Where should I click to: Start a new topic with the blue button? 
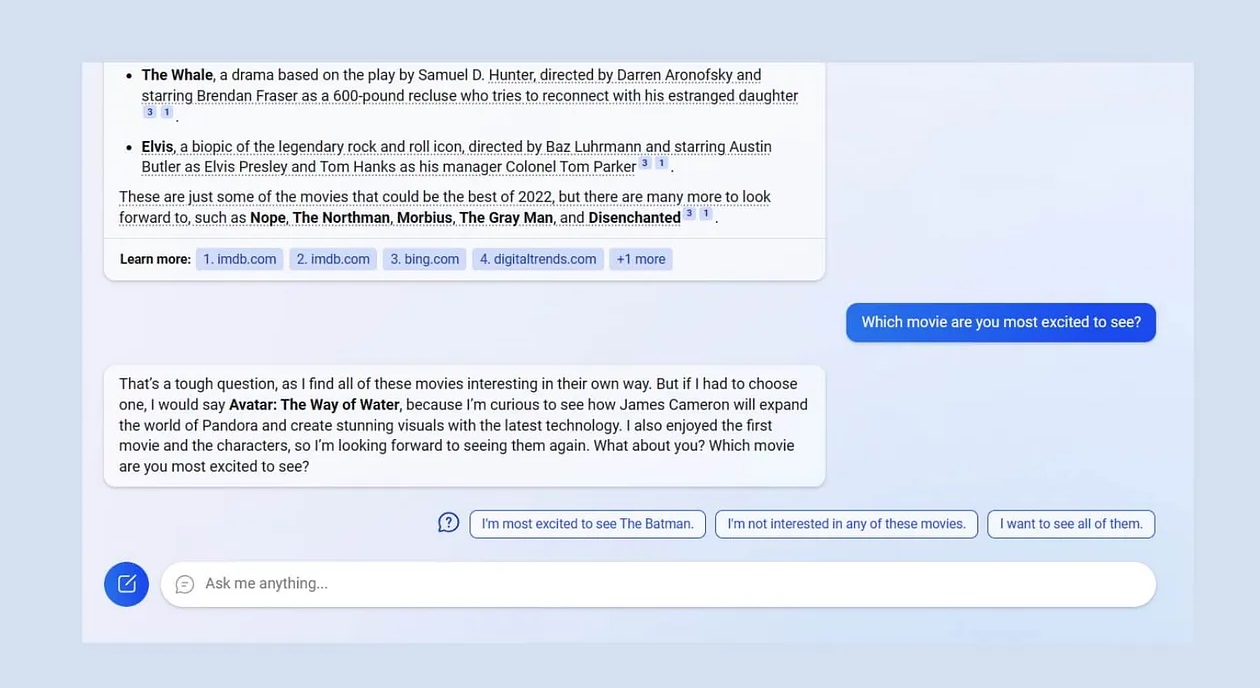coord(126,584)
